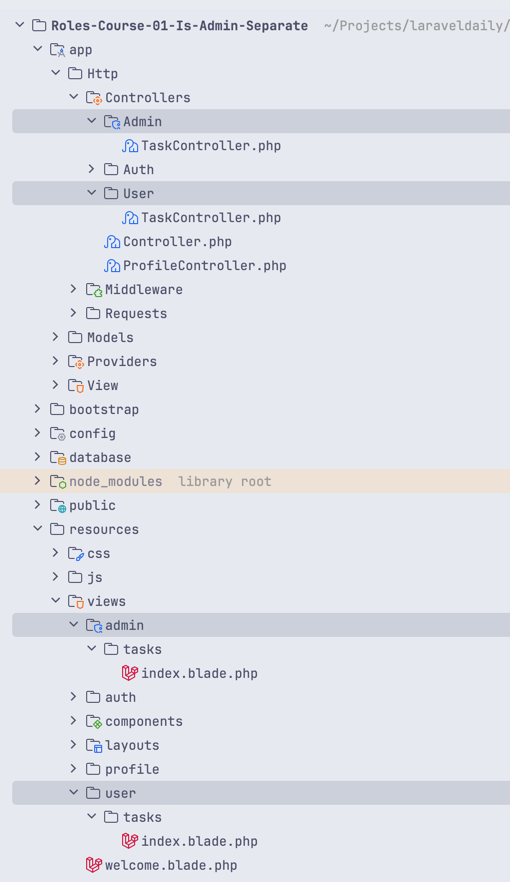Expand the Models folder chevron
Image resolution: width=510 pixels, height=882 pixels.
click(55, 337)
